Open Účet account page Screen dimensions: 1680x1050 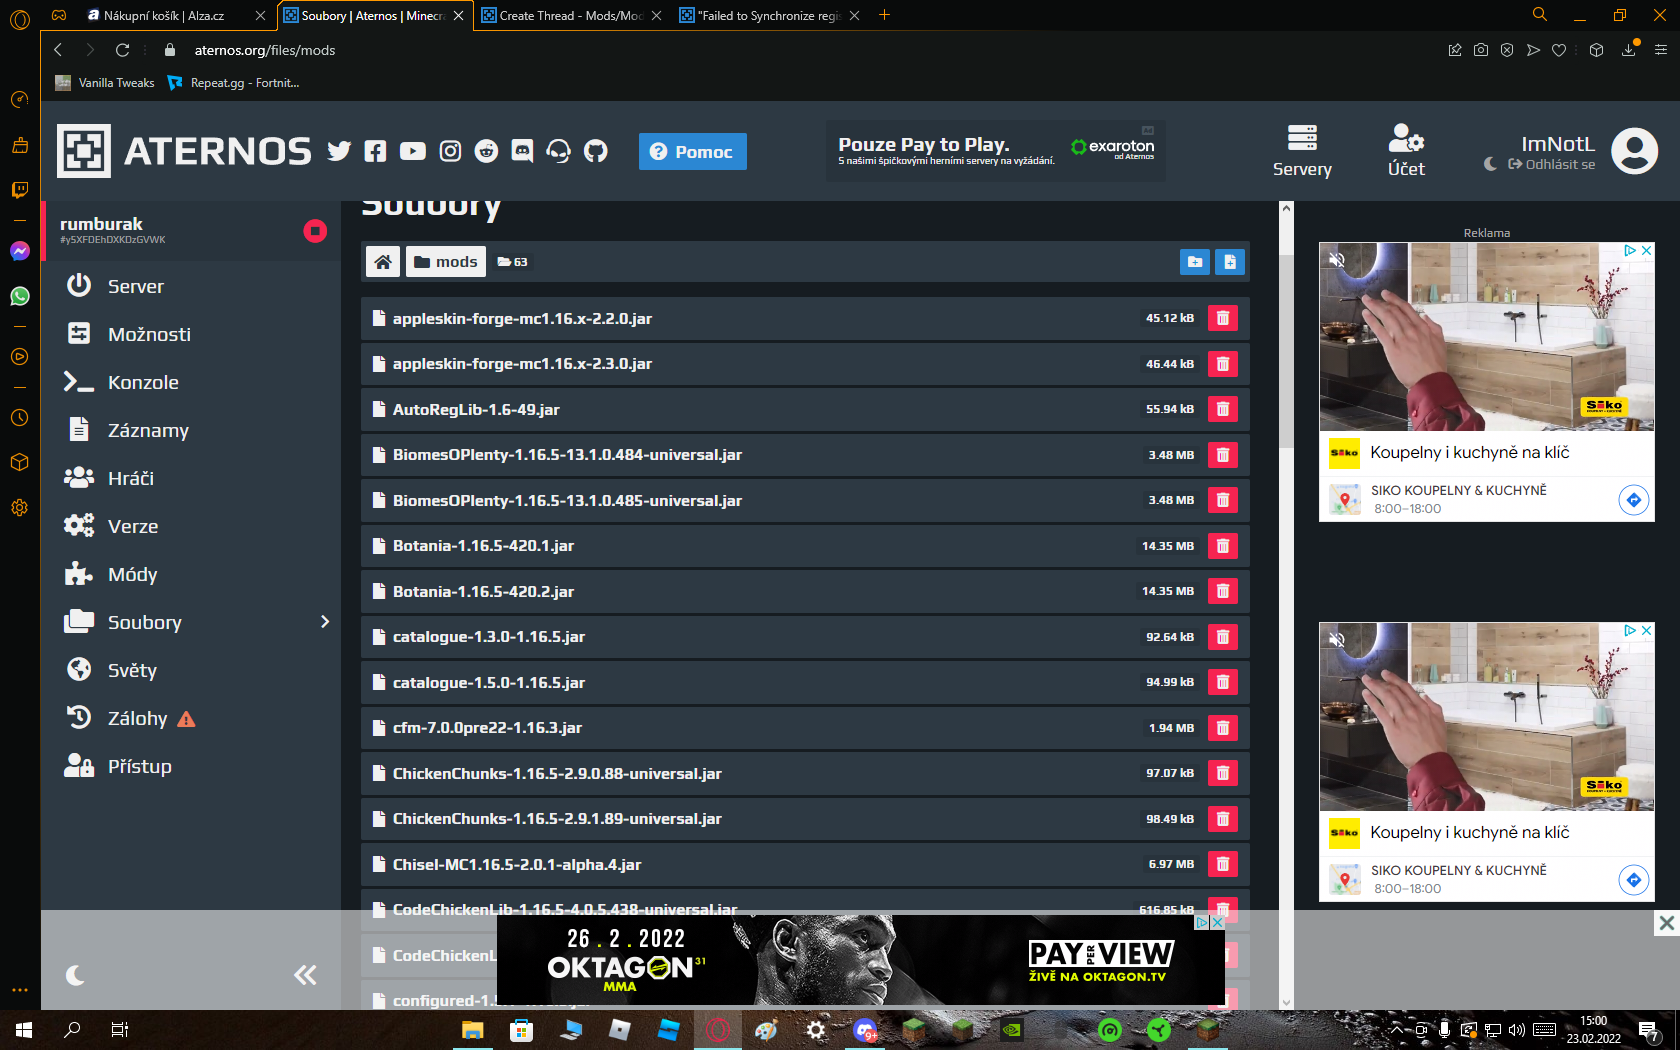tap(1406, 151)
